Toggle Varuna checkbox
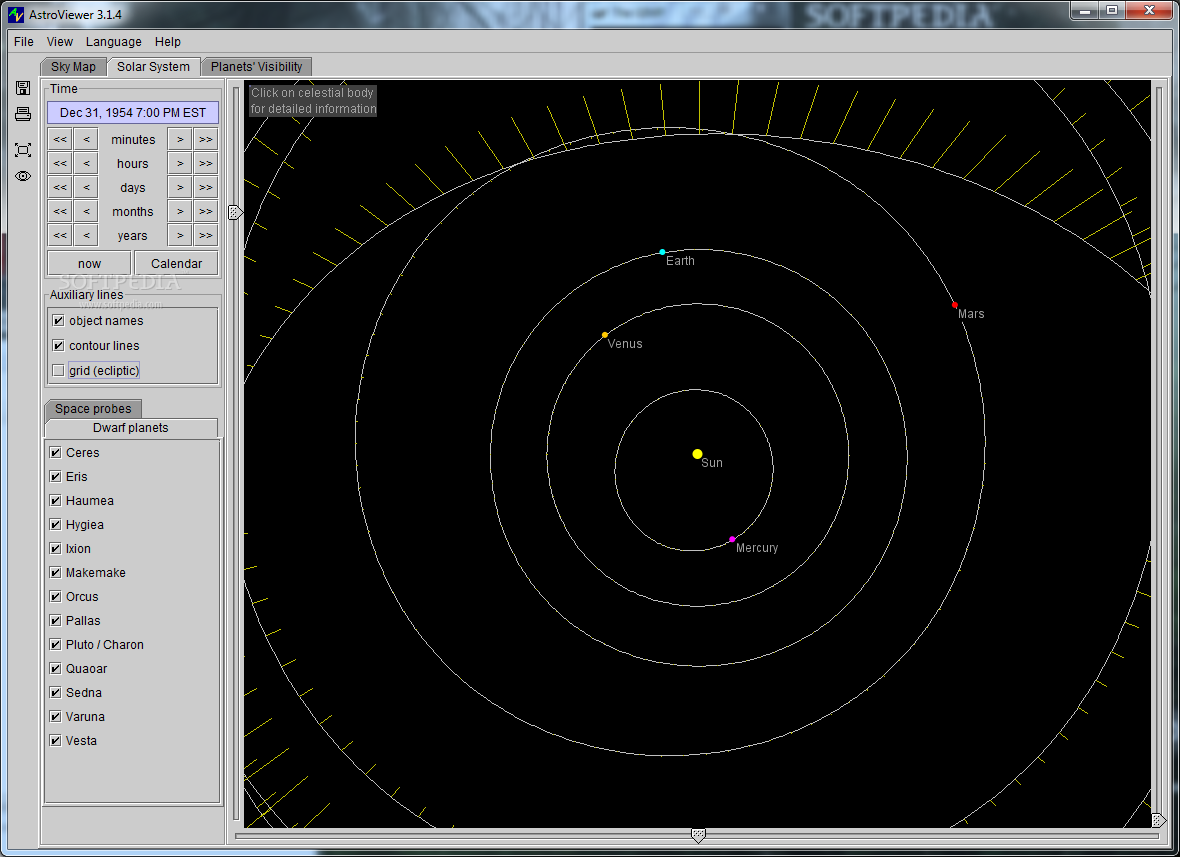 pyautogui.click(x=55, y=717)
